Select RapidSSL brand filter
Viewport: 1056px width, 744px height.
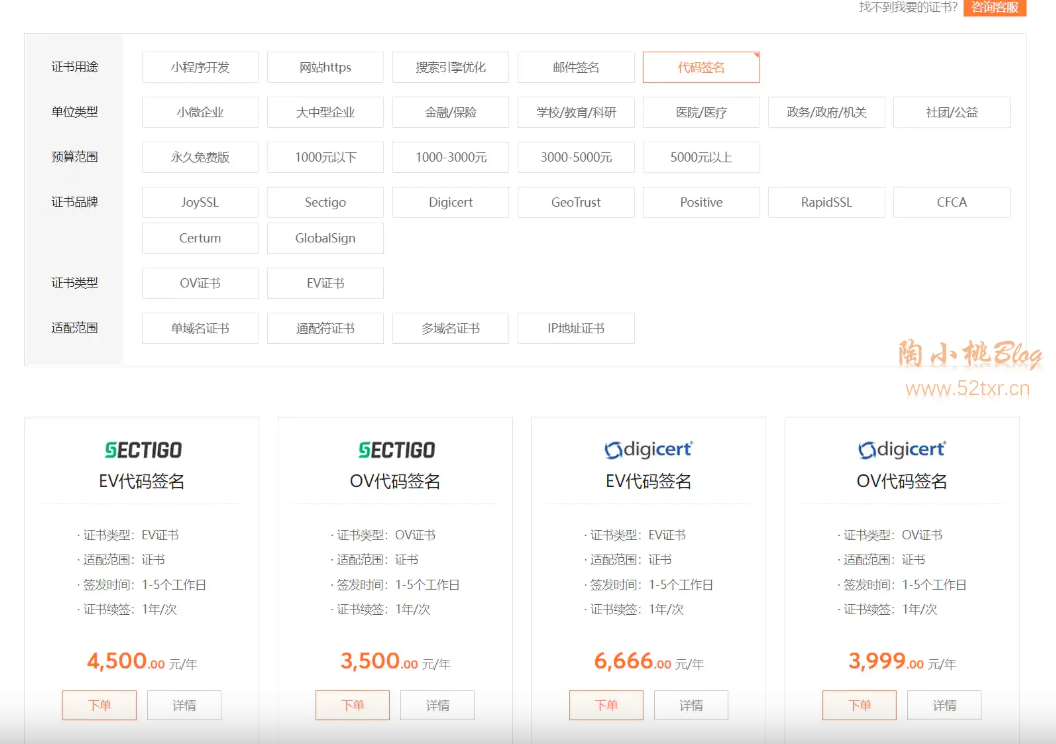click(x=826, y=203)
